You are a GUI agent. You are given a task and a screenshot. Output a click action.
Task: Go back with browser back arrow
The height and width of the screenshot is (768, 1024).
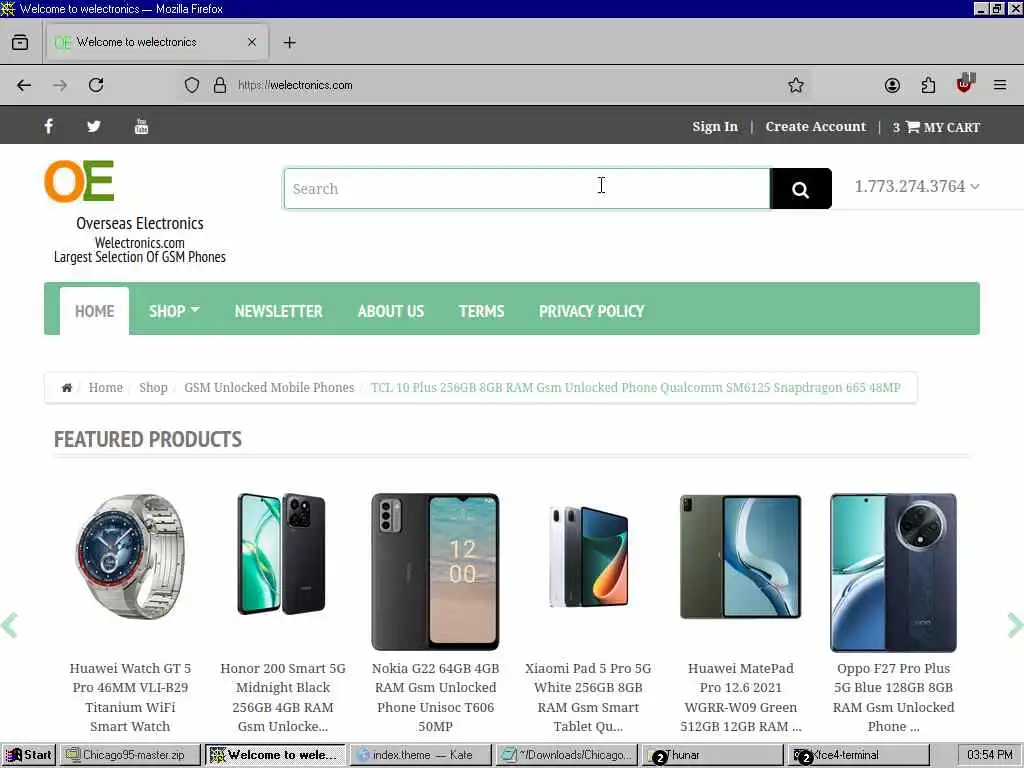(x=24, y=85)
